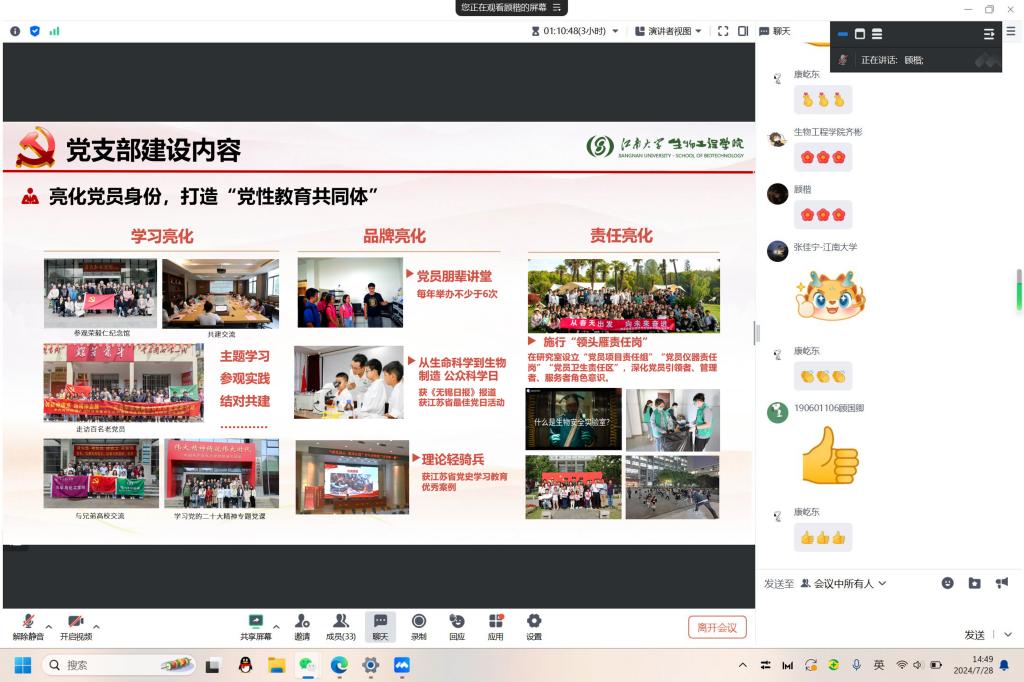
Task: Open the 成员(33) participants list
Action: 340,623
